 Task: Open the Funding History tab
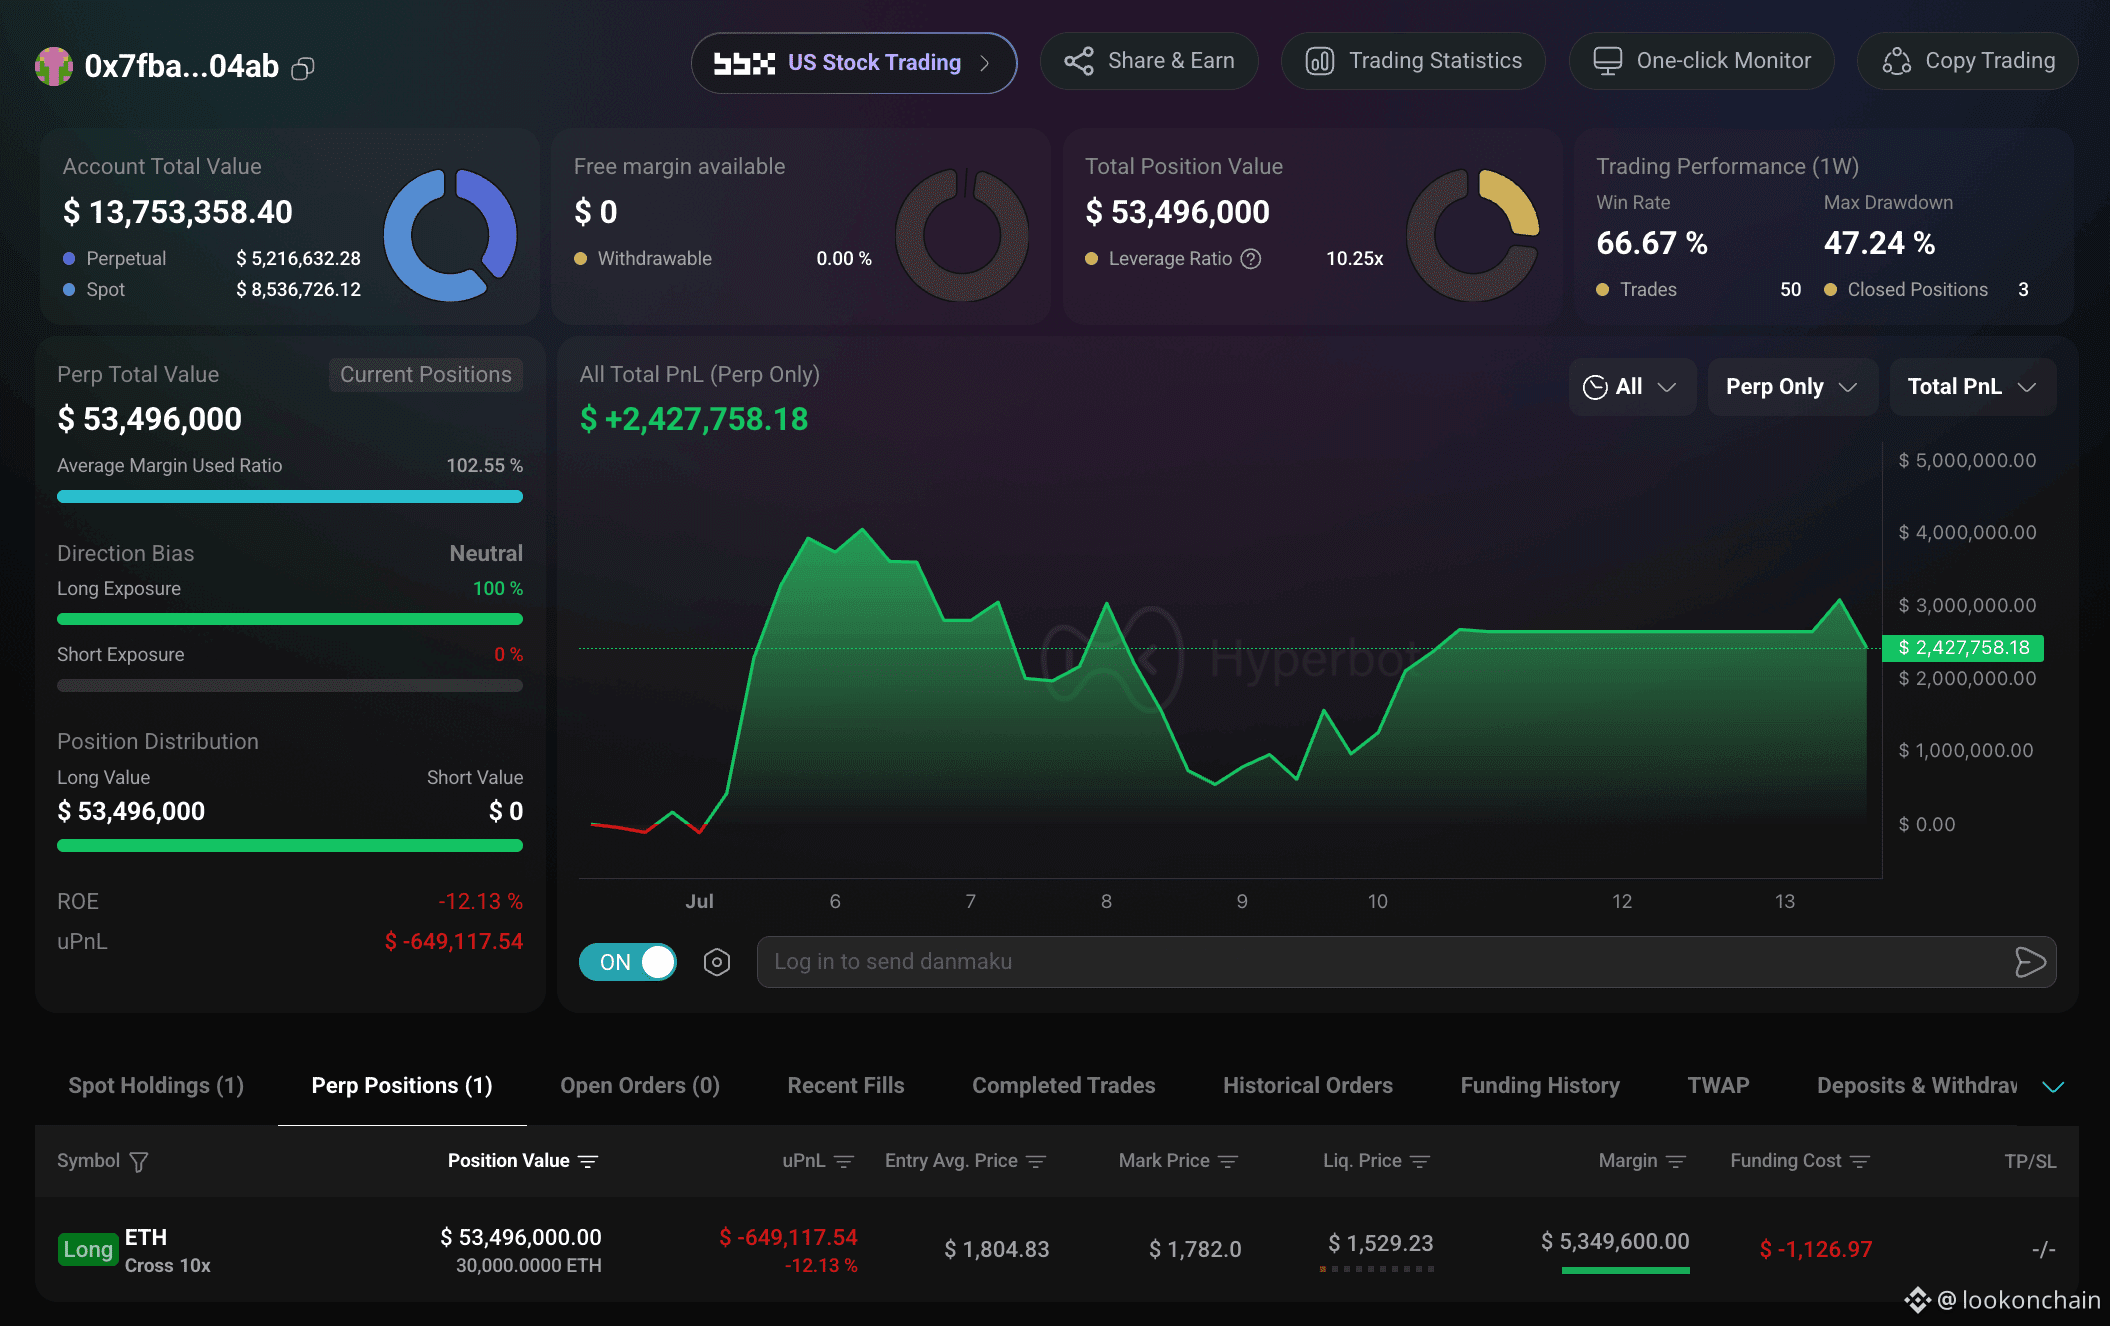[1540, 1086]
